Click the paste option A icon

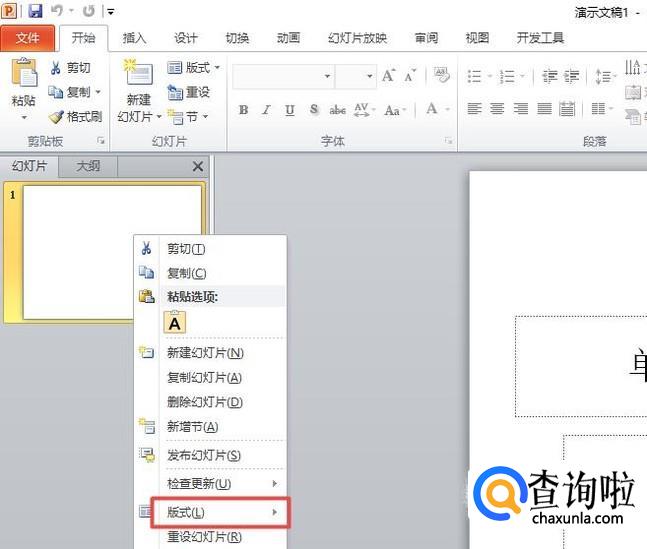(175, 322)
